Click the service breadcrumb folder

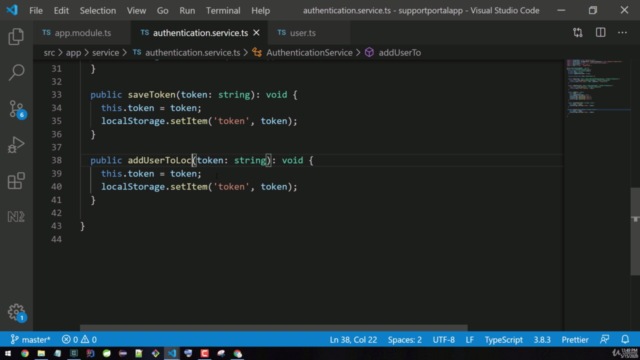(105, 53)
